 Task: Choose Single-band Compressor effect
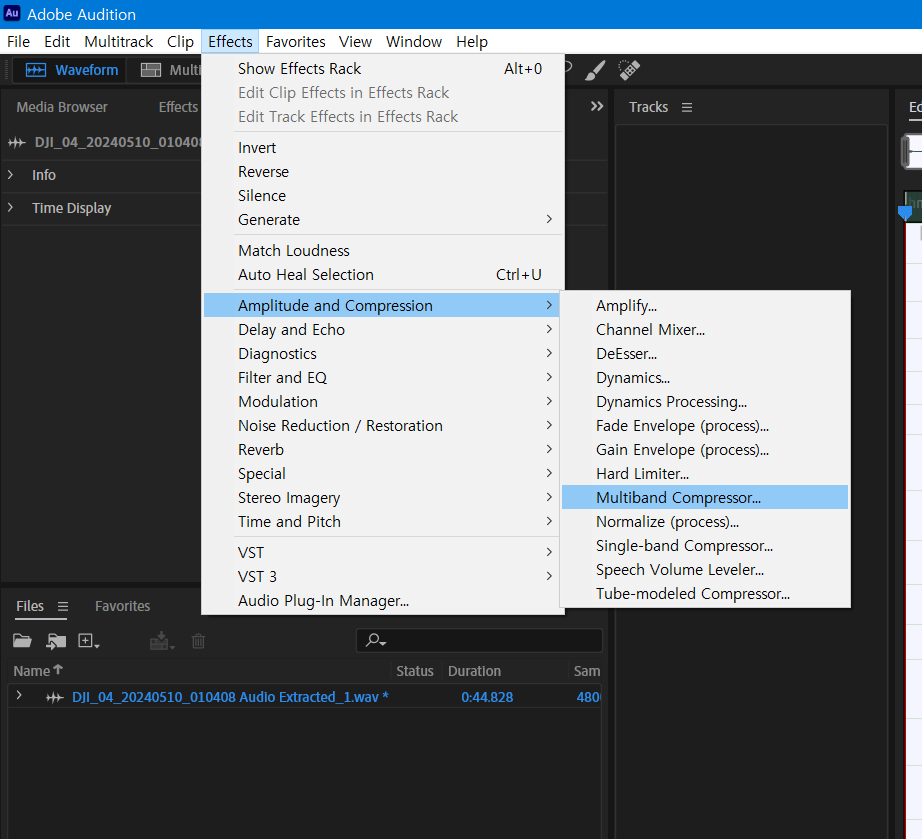[705, 546]
